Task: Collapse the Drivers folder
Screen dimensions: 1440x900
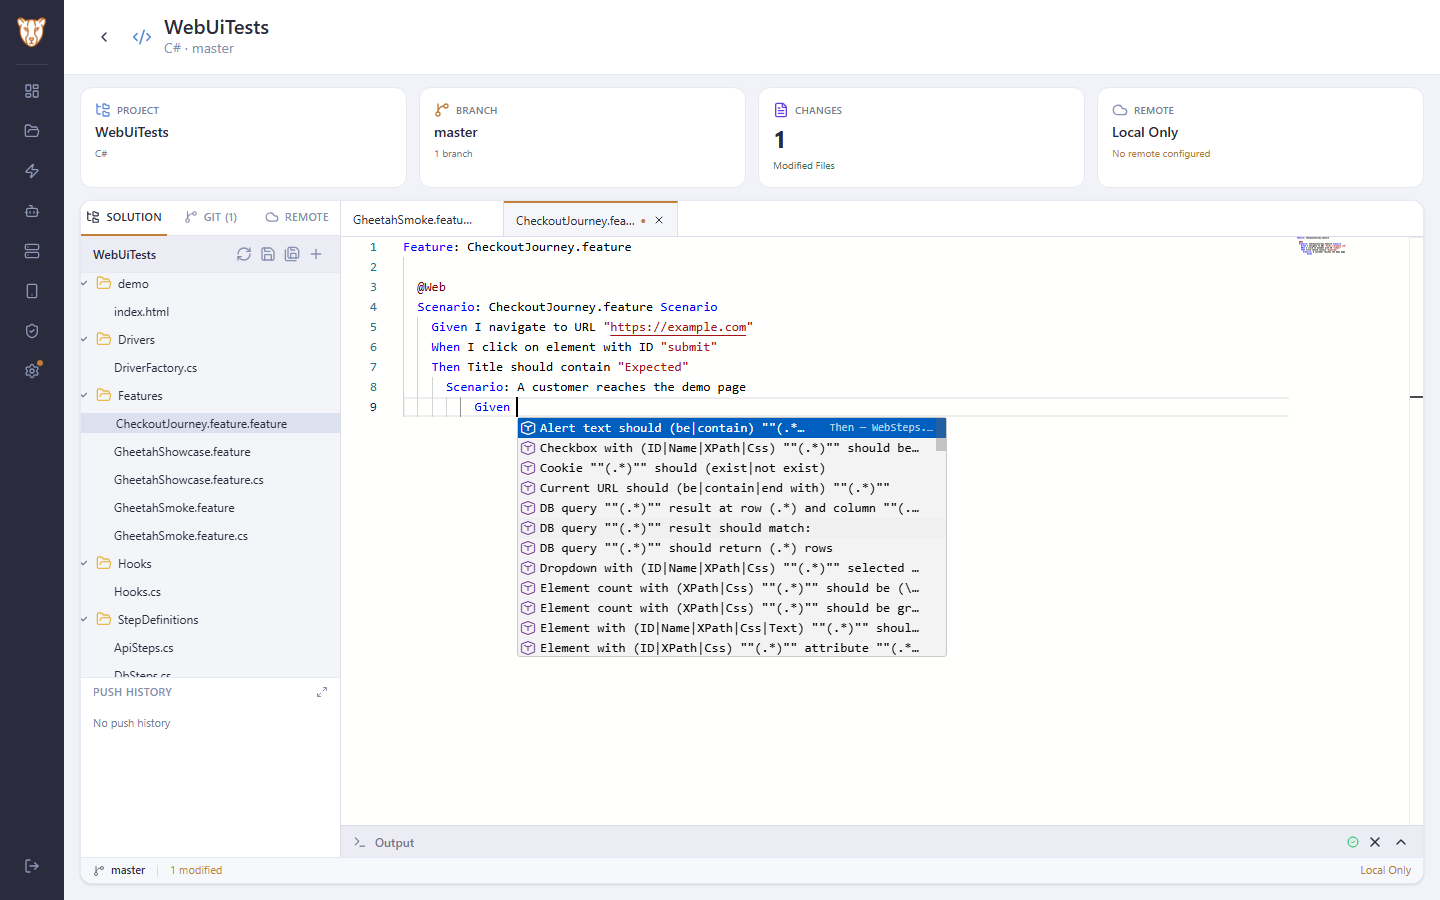Action: tap(85, 340)
